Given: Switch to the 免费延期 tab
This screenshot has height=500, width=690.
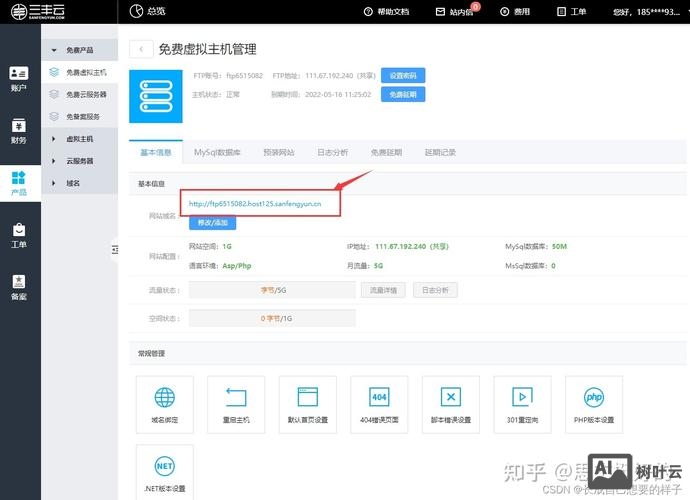Looking at the screenshot, I should coord(386,152).
